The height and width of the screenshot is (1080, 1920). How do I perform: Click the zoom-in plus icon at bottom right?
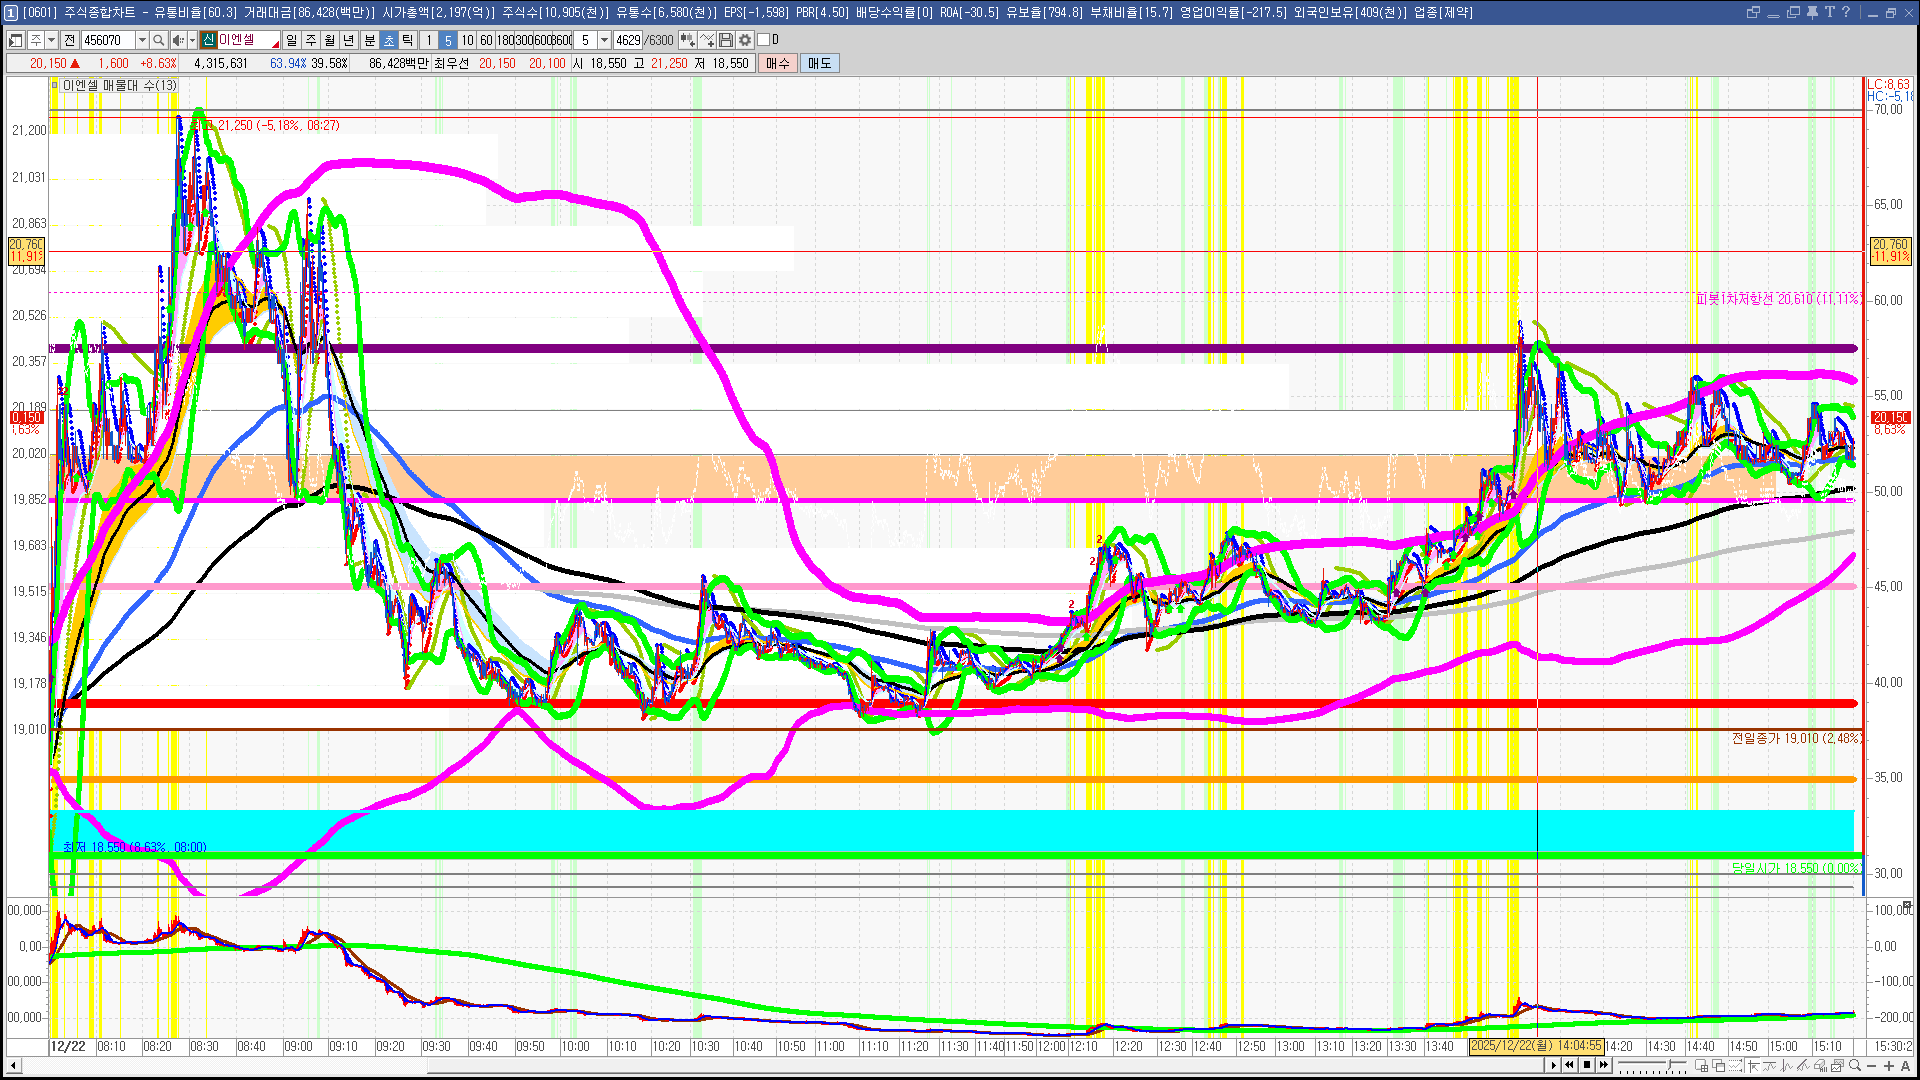point(1889,1065)
